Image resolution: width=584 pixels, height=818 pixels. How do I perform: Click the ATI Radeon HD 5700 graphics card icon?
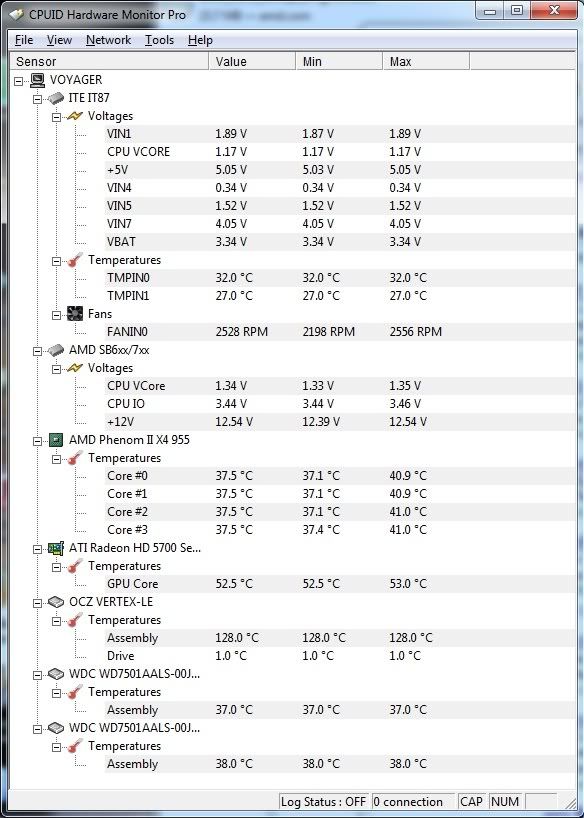55,548
